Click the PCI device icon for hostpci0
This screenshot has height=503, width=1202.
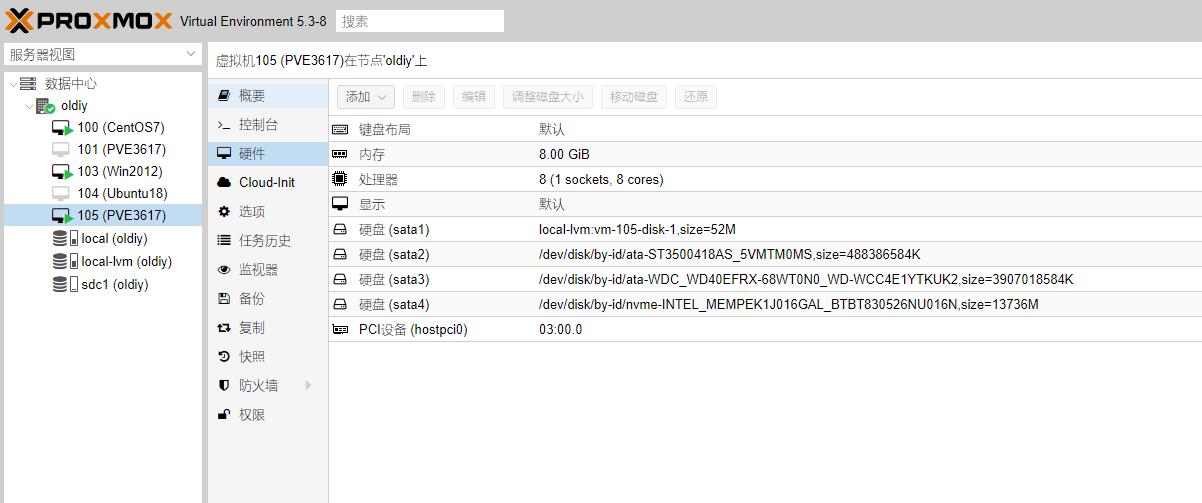coord(340,330)
